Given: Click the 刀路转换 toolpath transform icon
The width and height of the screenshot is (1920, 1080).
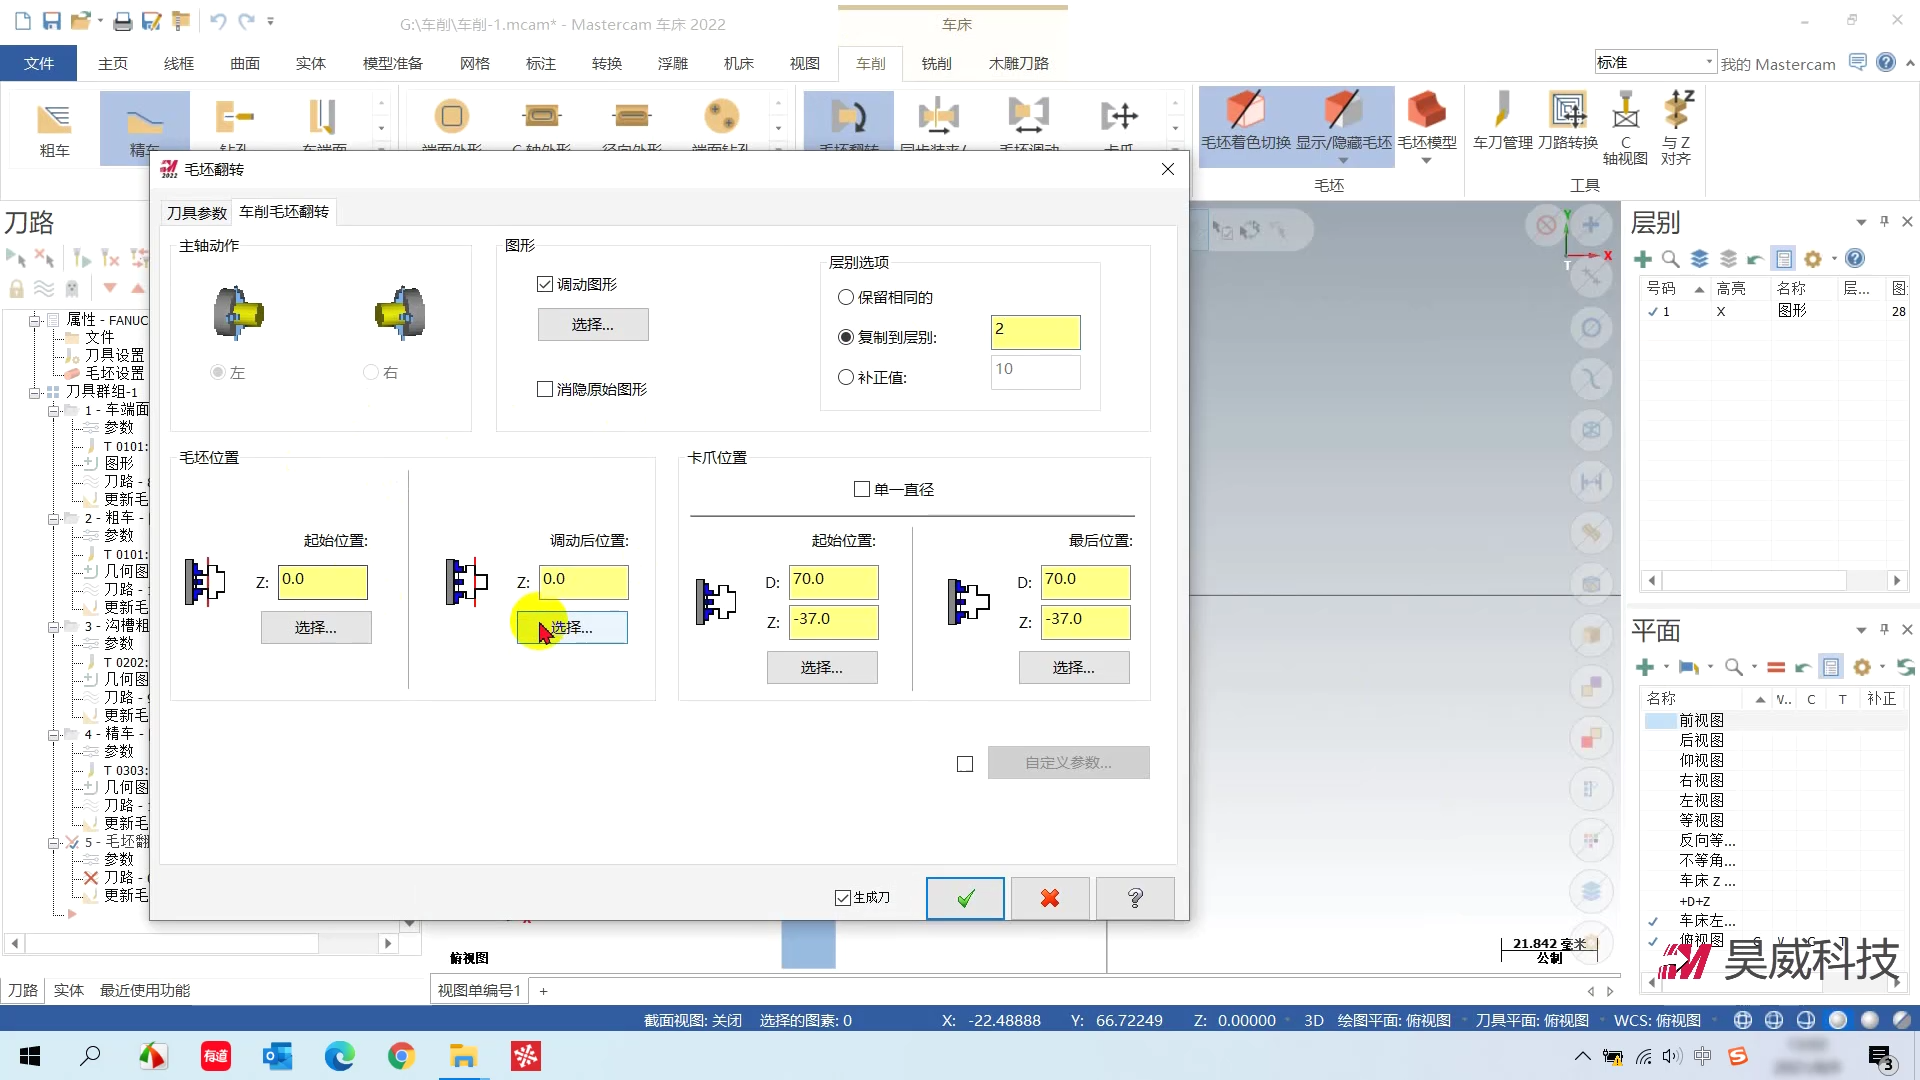Looking at the screenshot, I should (1567, 112).
